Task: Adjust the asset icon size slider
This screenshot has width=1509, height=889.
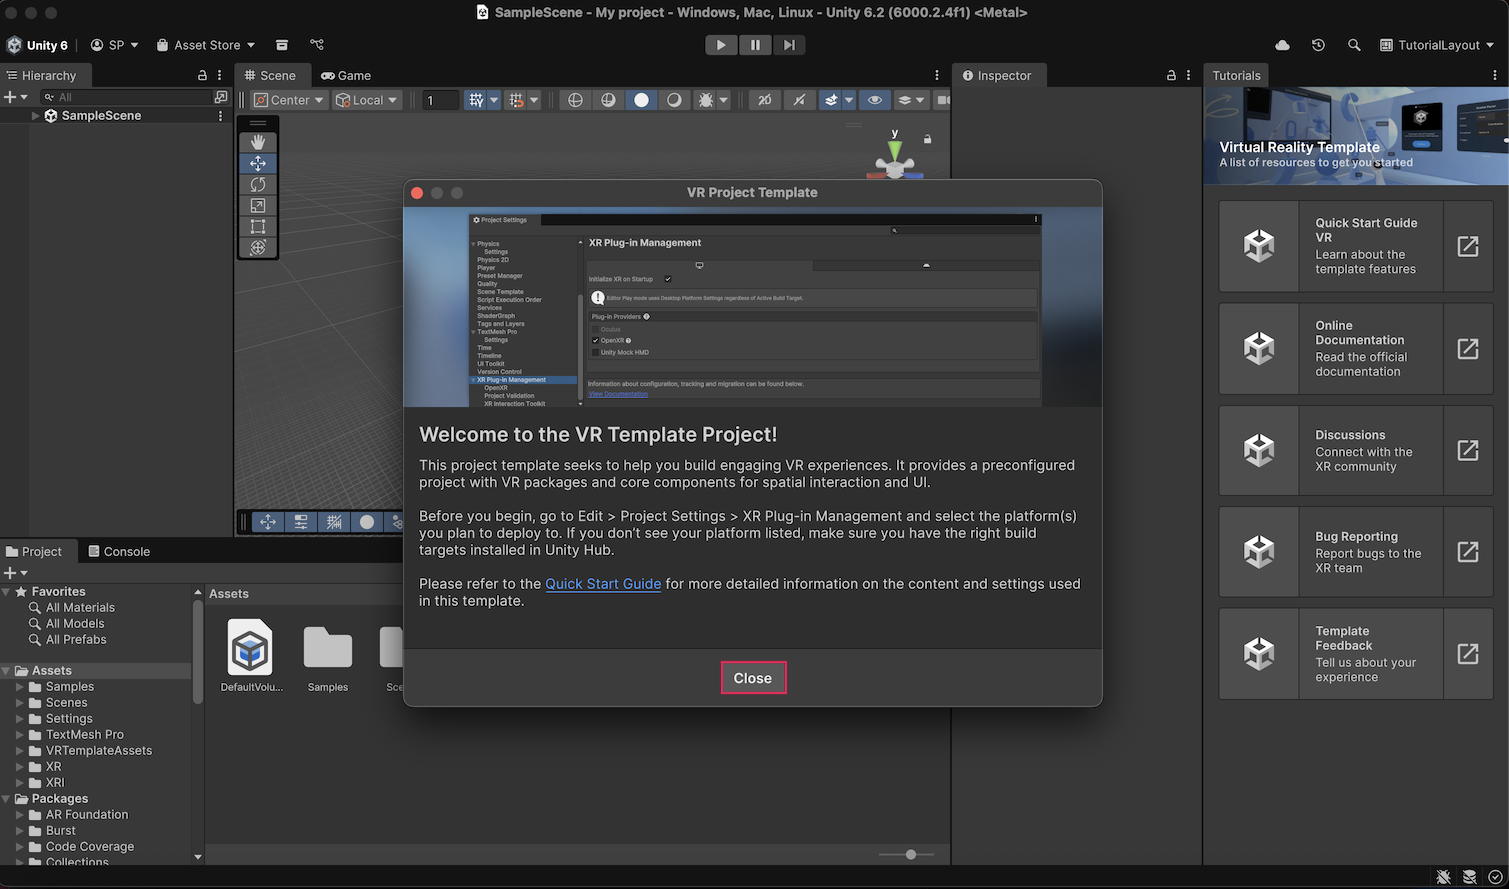Action: (910, 854)
